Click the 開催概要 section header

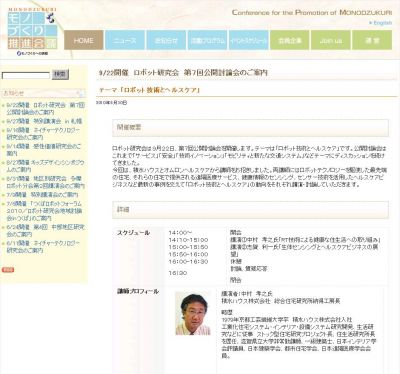[x=250, y=128]
